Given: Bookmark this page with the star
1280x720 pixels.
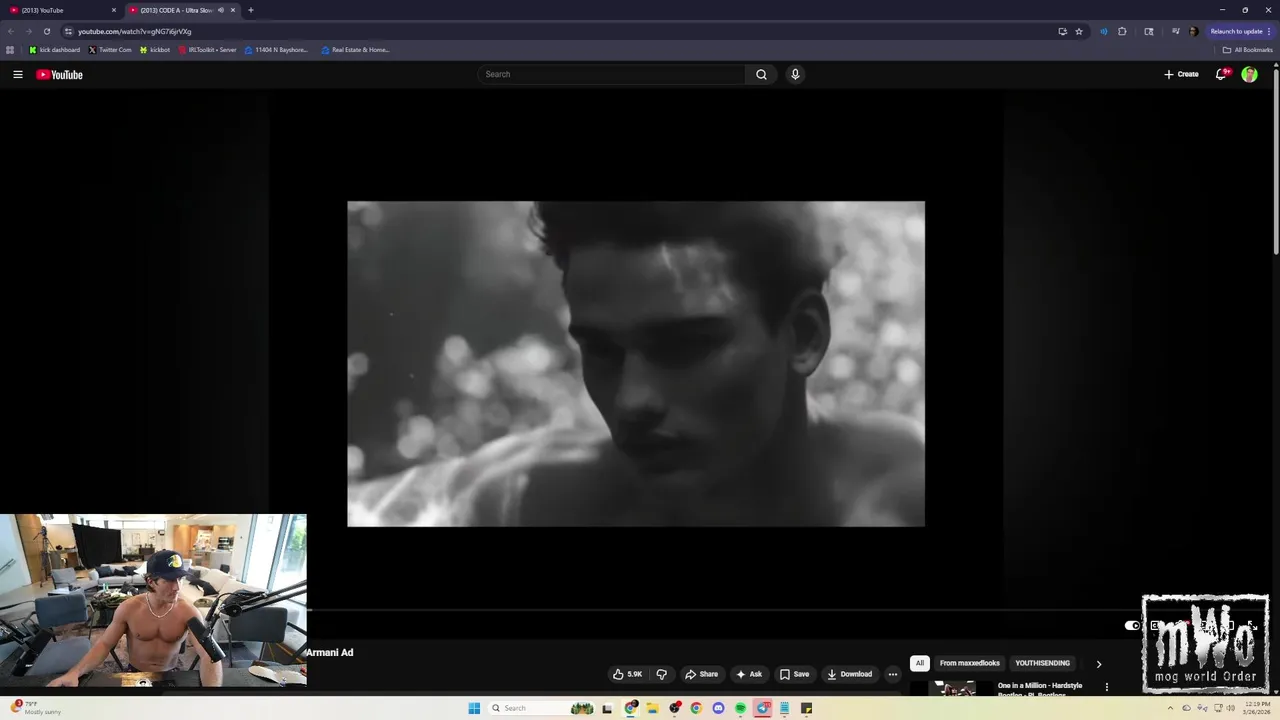Looking at the screenshot, I should [1079, 31].
